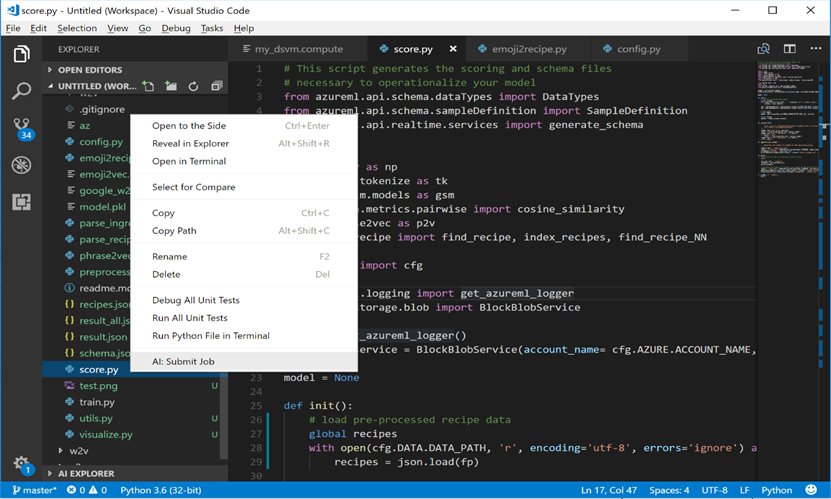Click the feedback smiley in status bar
Screen dimensions: 831x499
click(811, 490)
